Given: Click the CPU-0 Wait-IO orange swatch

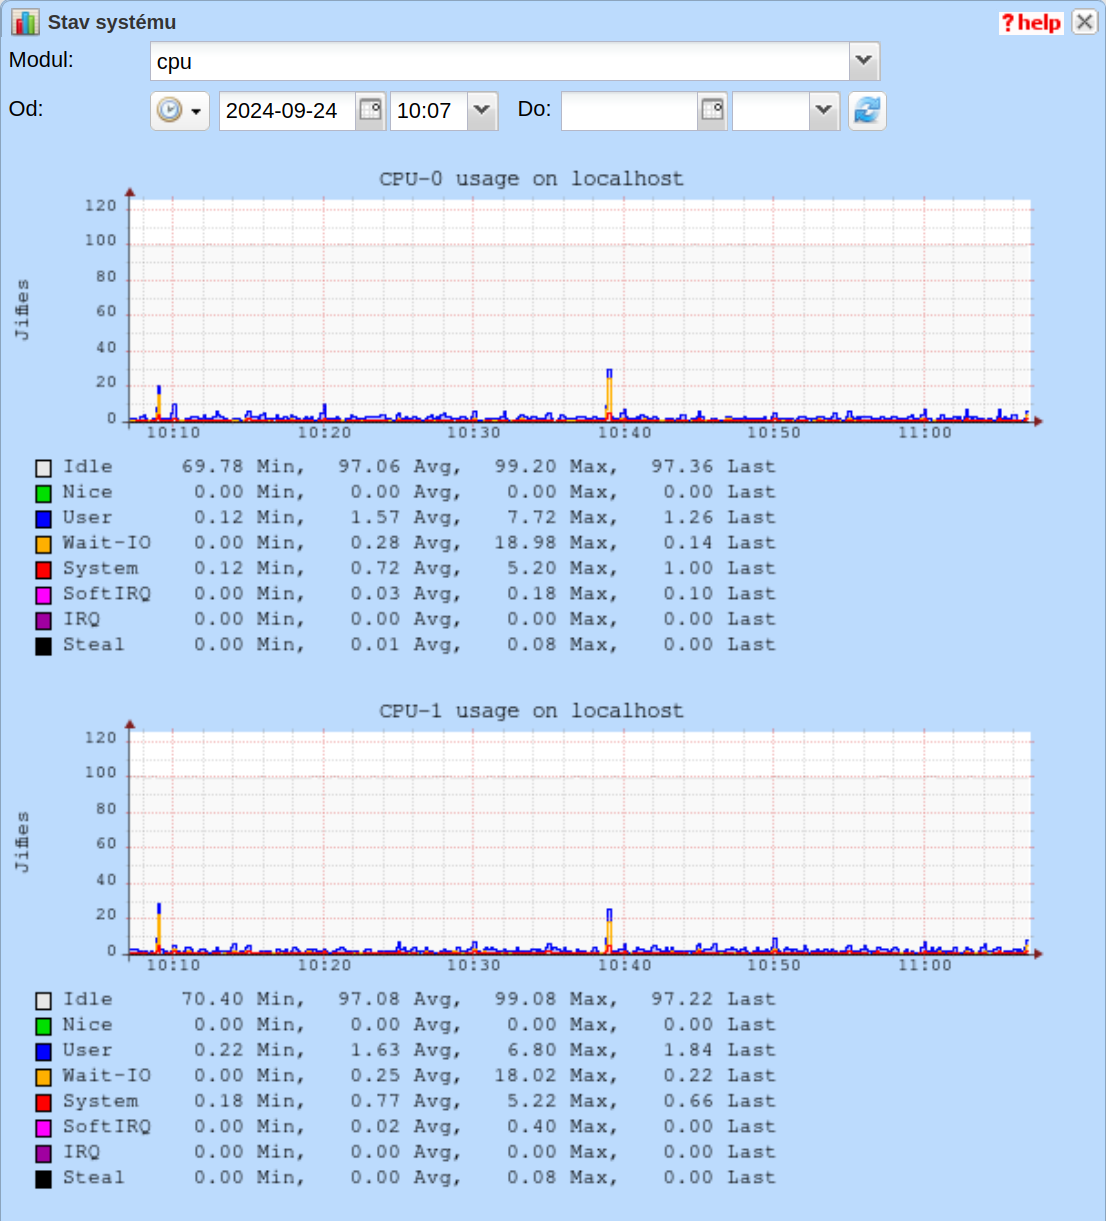Looking at the screenshot, I should 43,544.
